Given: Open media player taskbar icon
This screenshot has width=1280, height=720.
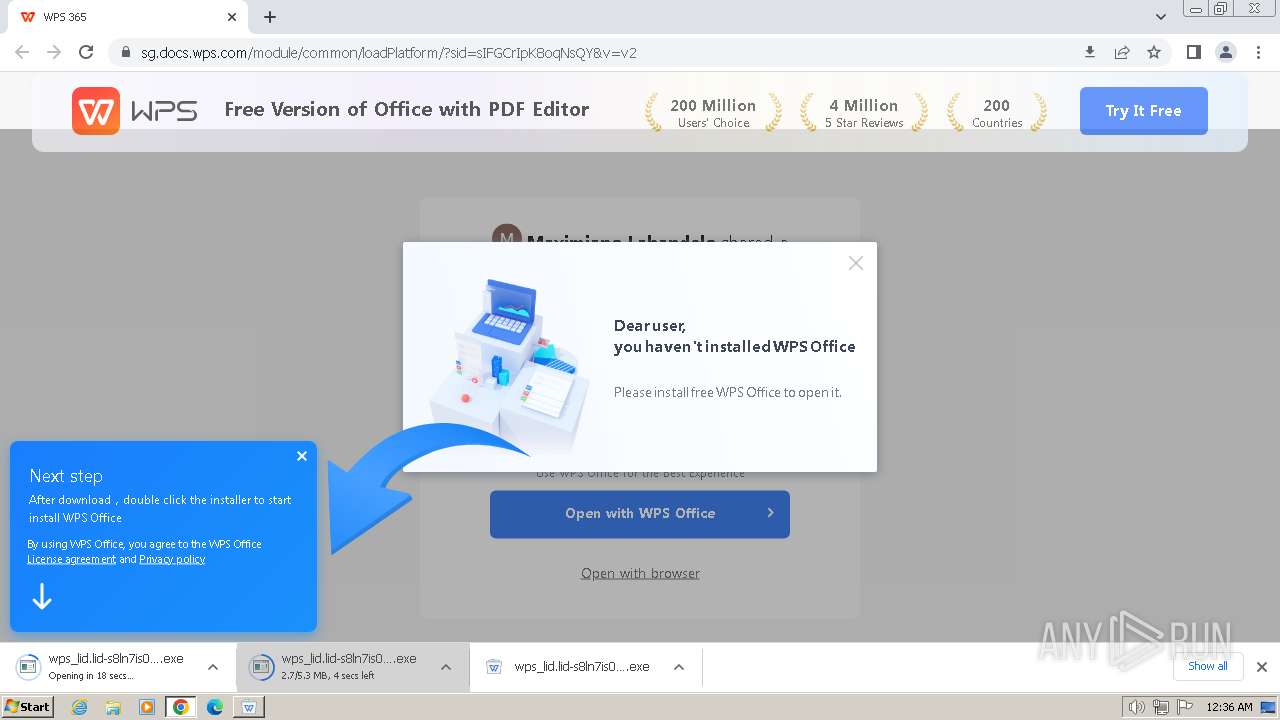Looking at the screenshot, I should pyautogui.click(x=147, y=707).
